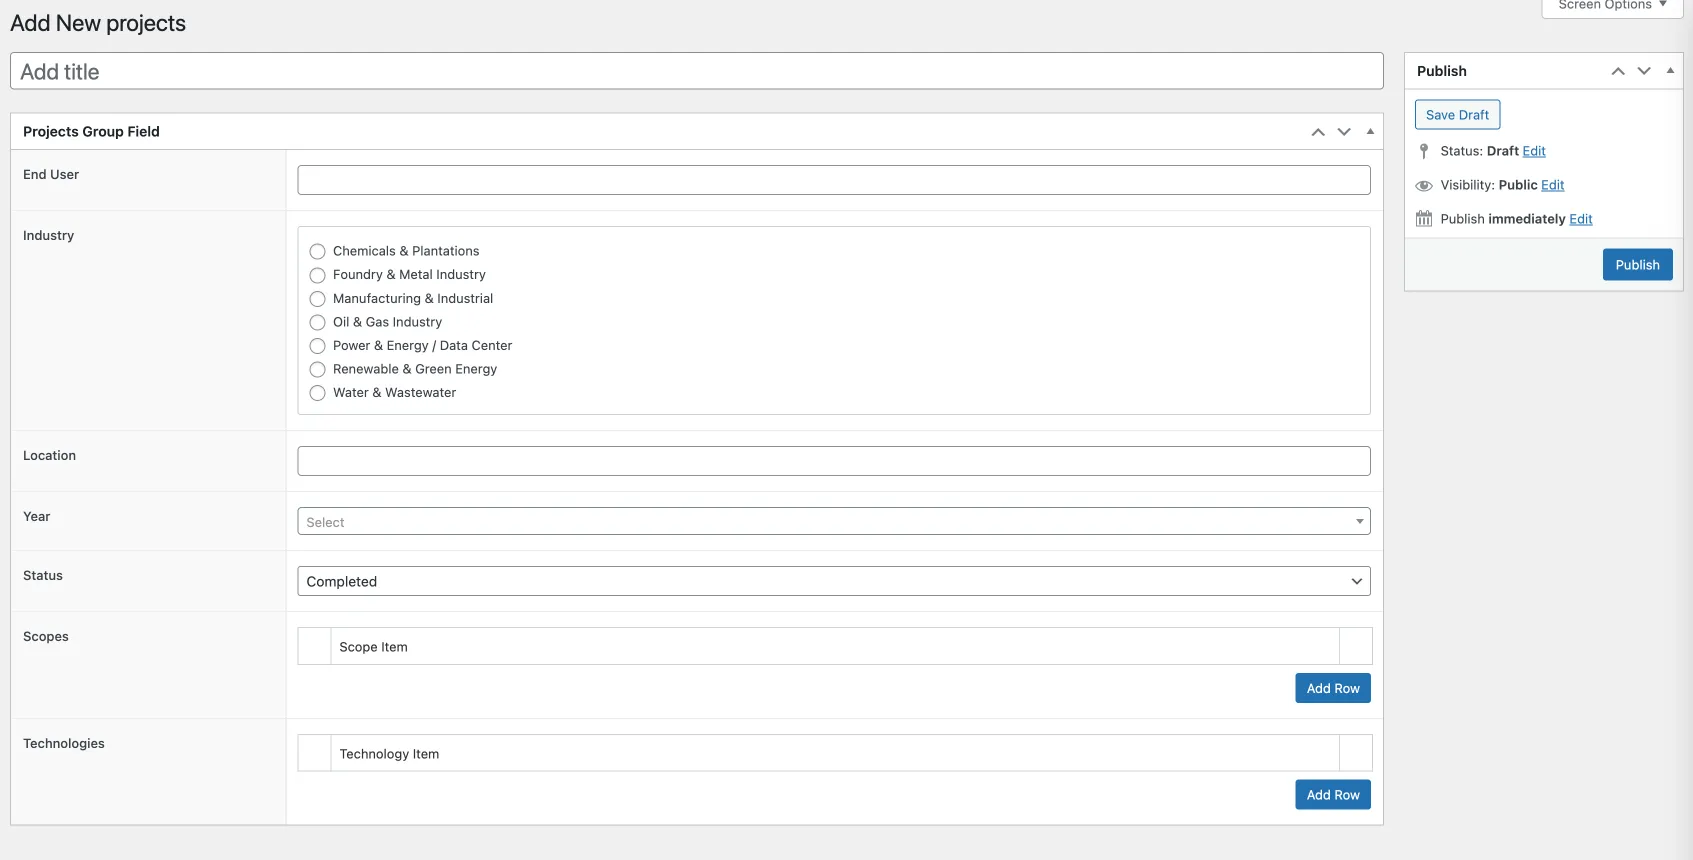The width and height of the screenshot is (1693, 860).
Task: Move Publish panel down
Action: [1644, 71]
